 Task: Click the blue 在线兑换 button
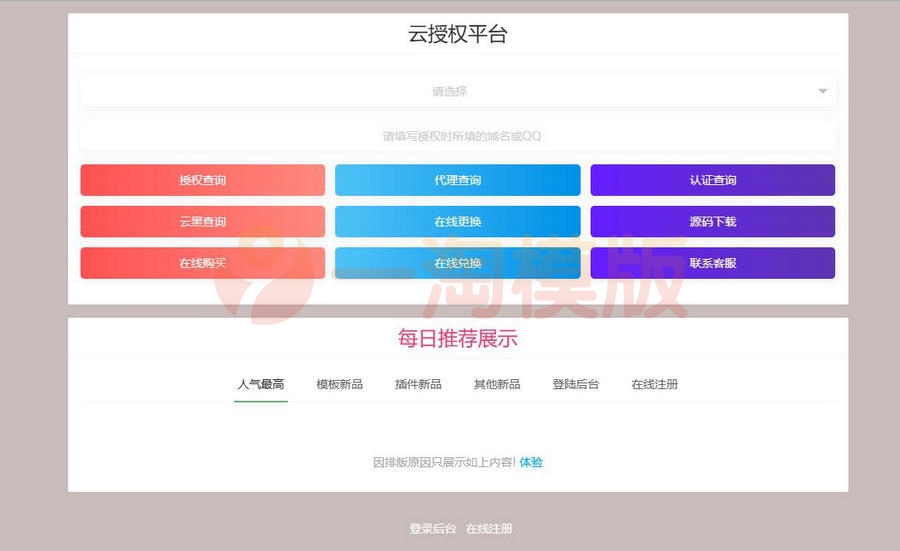[457, 263]
